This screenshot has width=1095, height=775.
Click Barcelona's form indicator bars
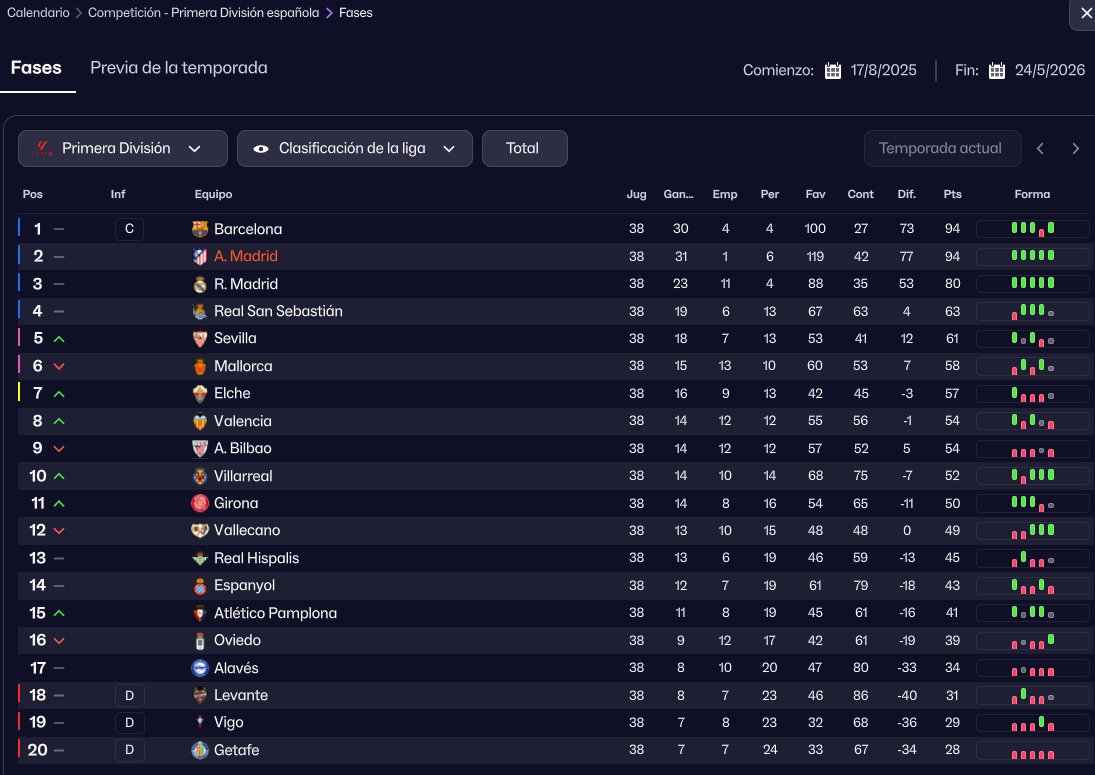[x=1032, y=229]
